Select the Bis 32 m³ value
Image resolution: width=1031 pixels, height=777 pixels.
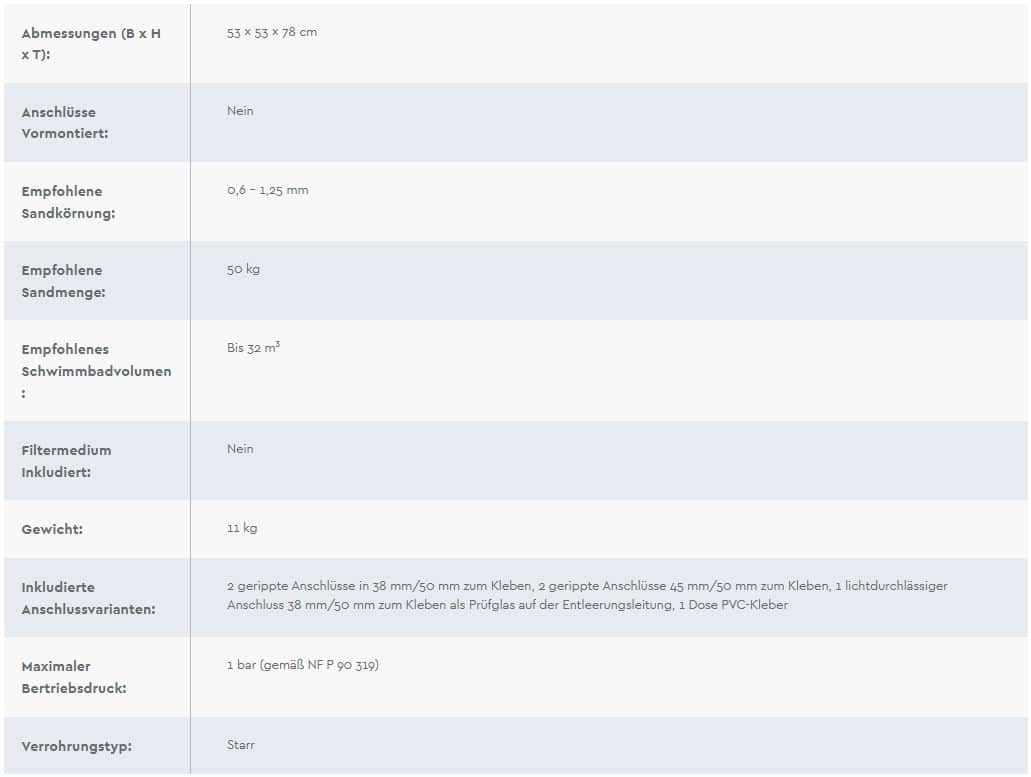253,348
